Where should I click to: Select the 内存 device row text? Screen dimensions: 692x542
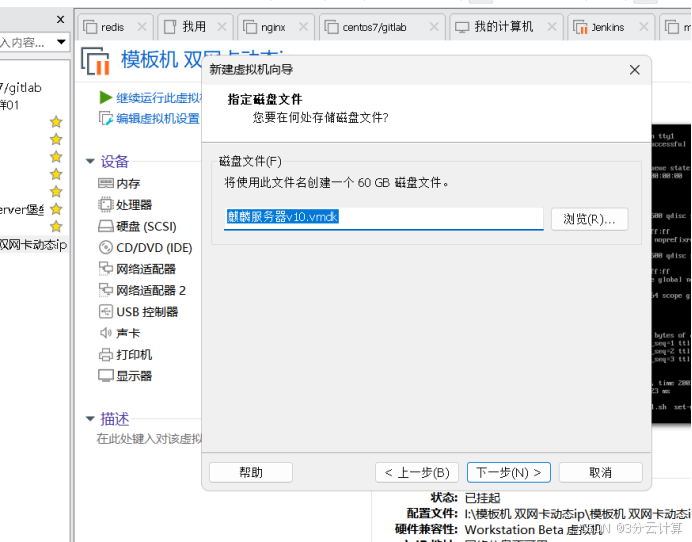pyautogui.click(x=128, y=183)
